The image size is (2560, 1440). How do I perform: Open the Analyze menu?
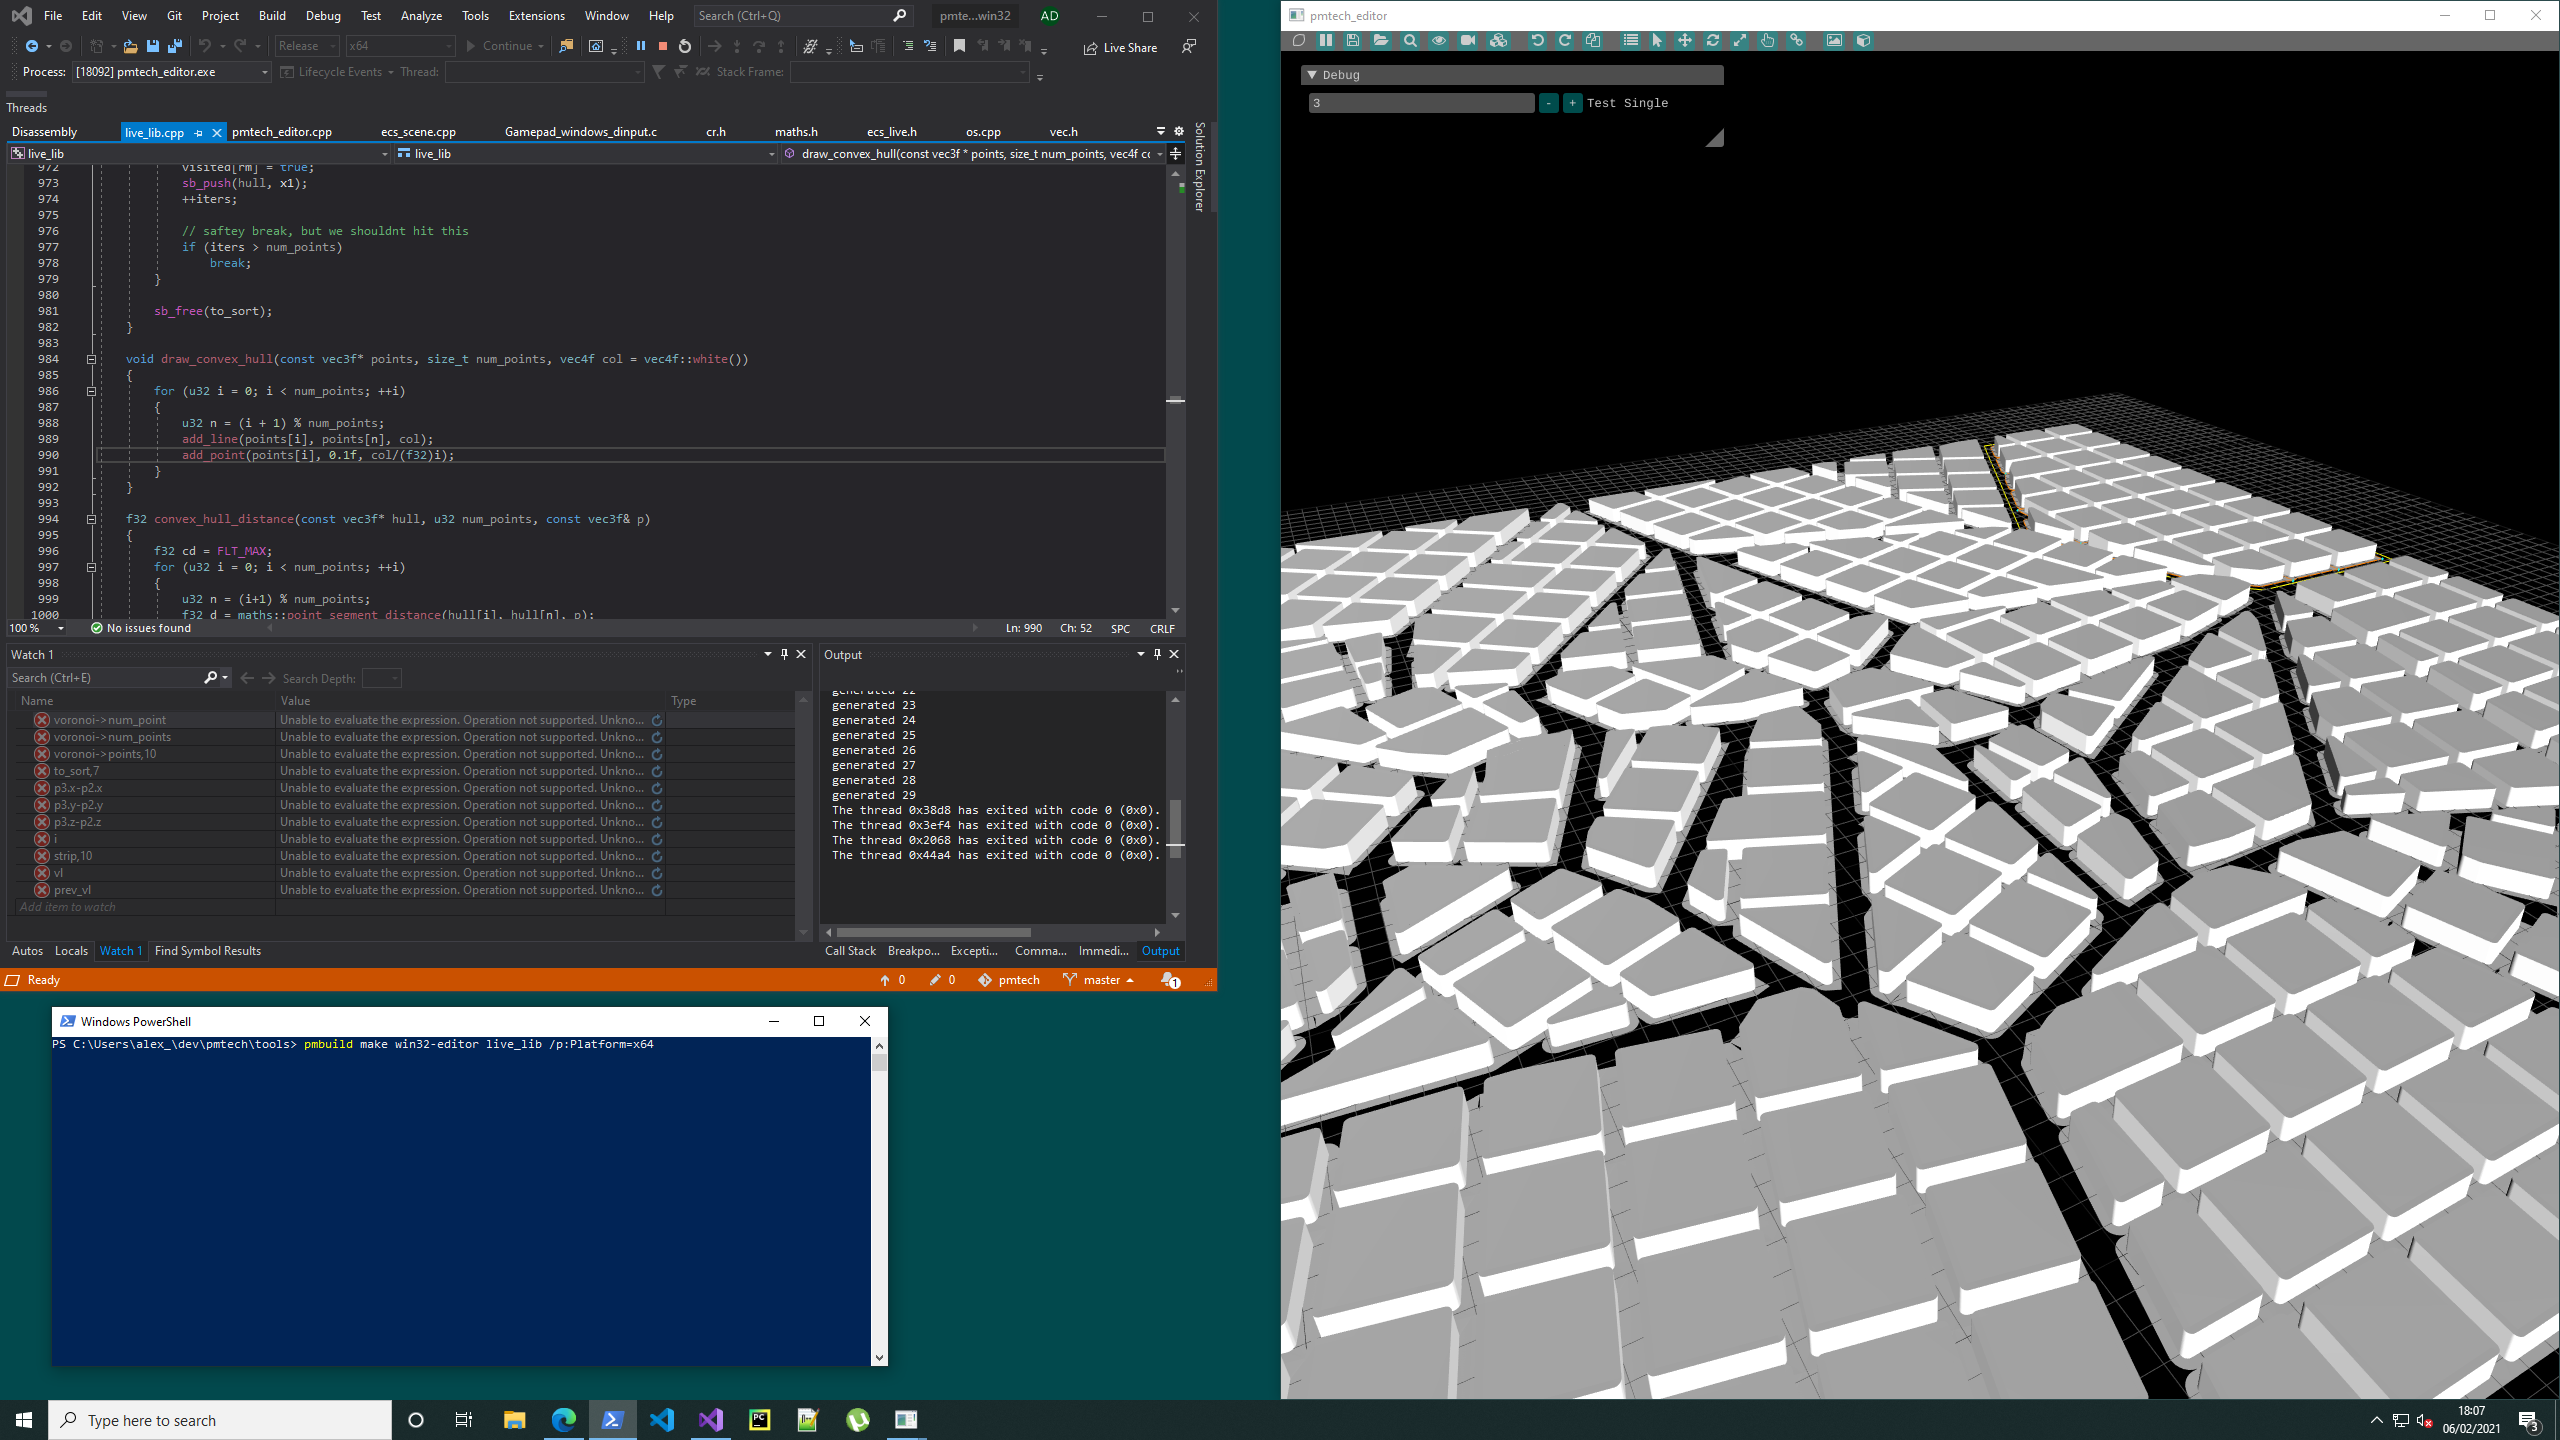tap(421, 16)
